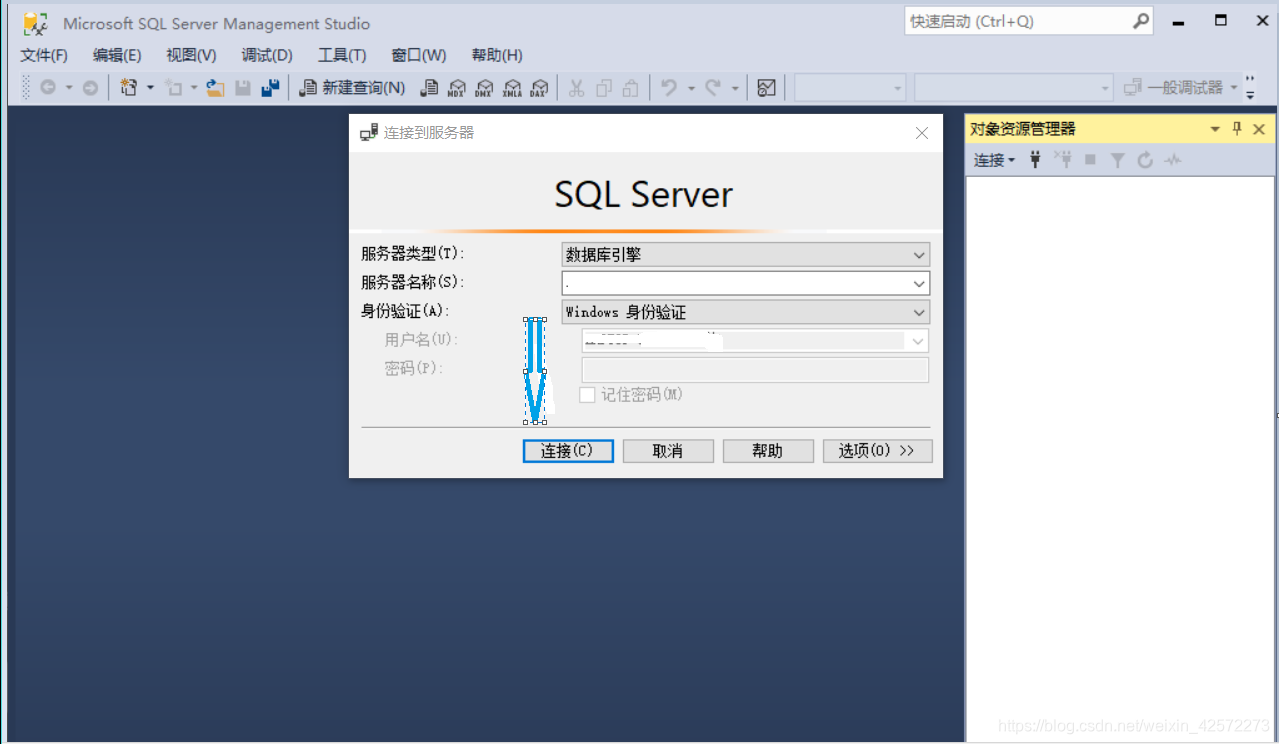Open the 视图(V) menu

(x=191, y=55)
